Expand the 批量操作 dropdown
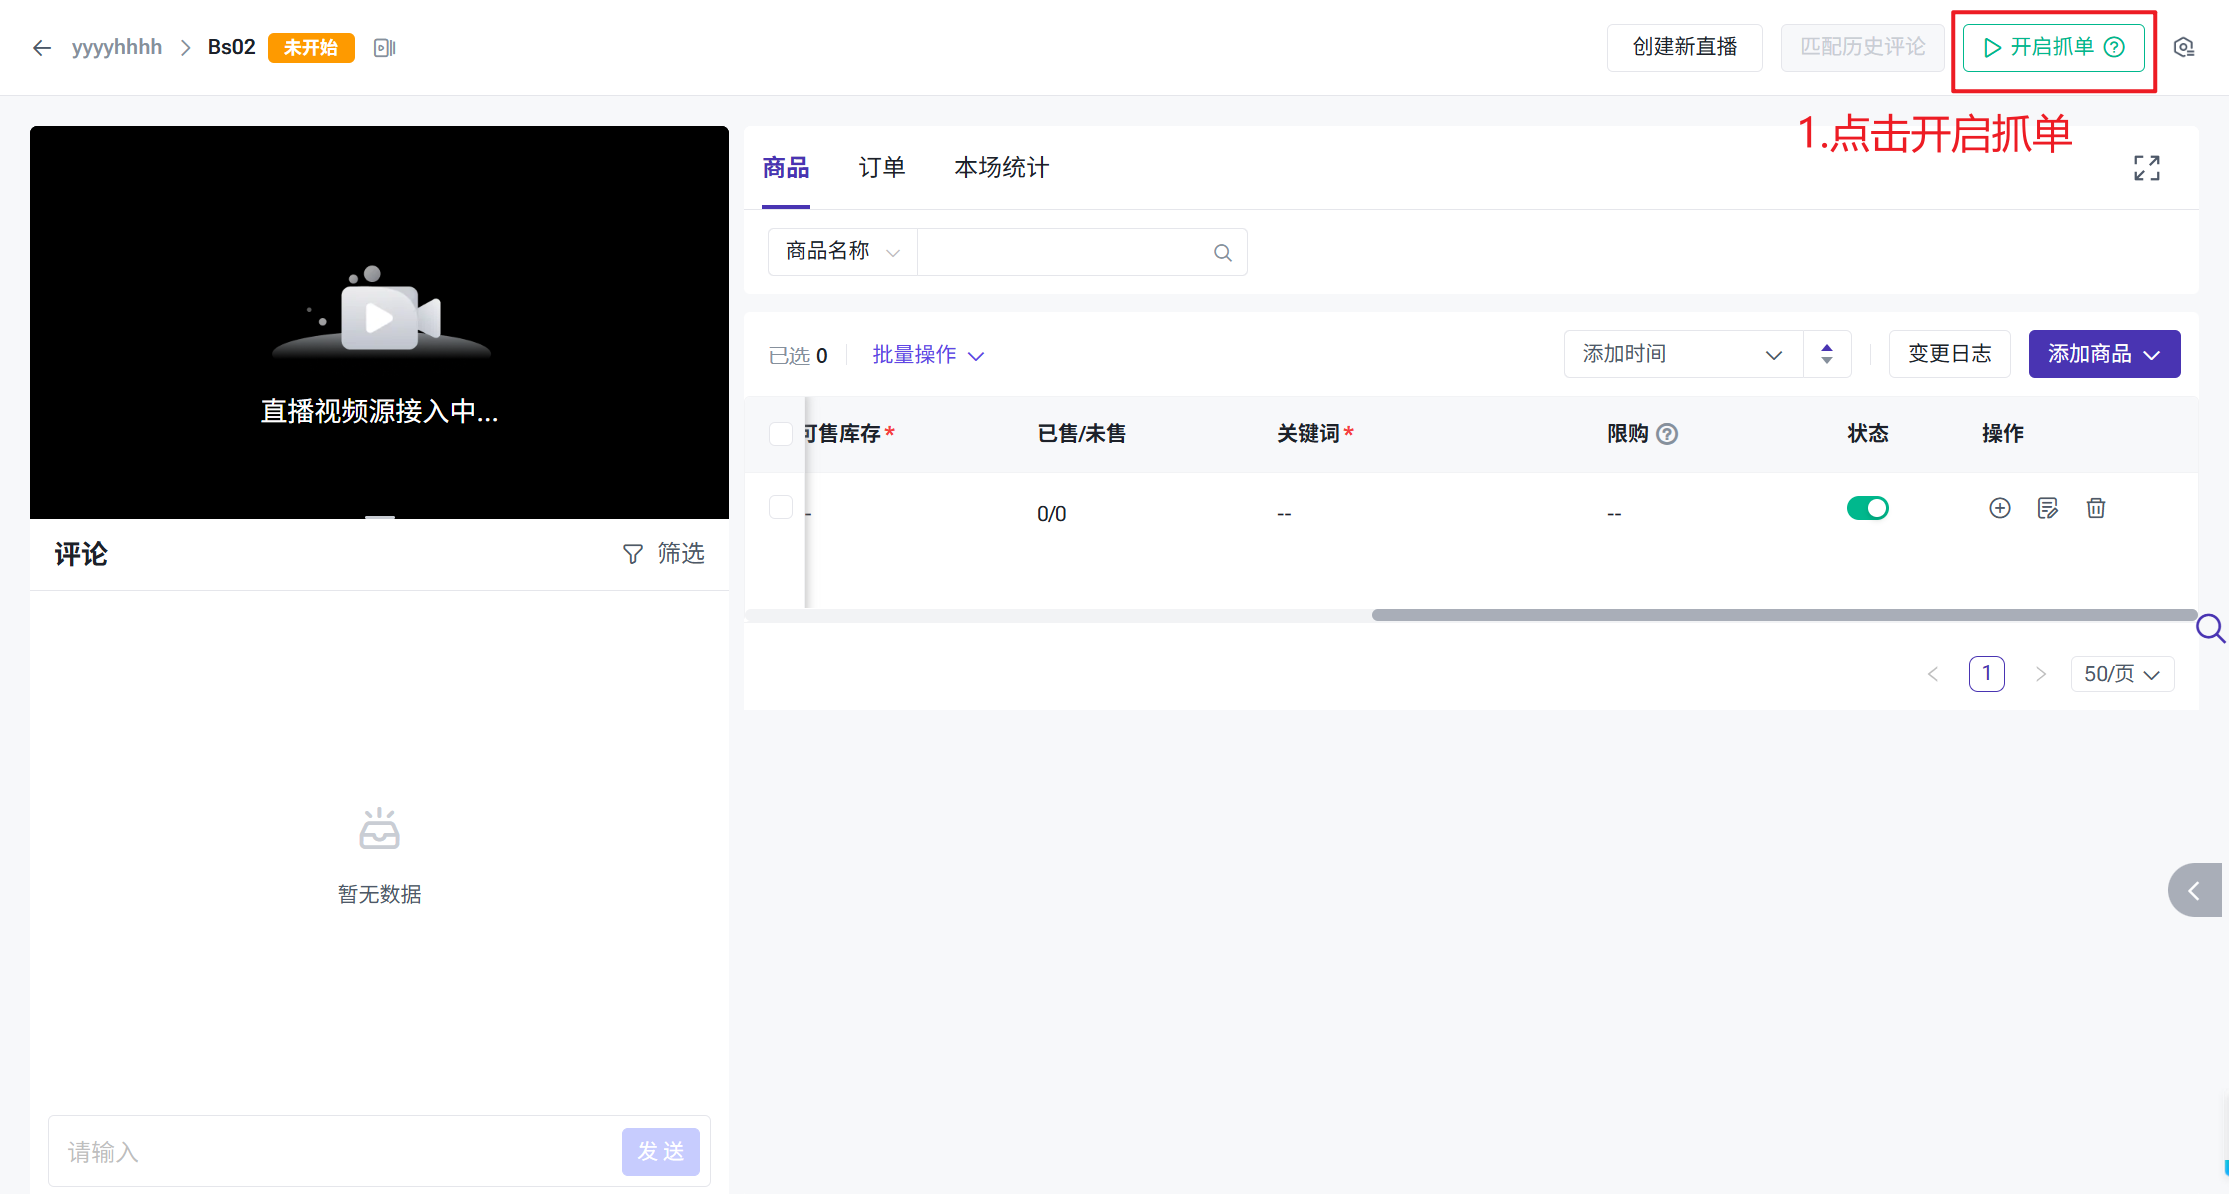This screenshot has height=1194, width=2229. (928, 355)
